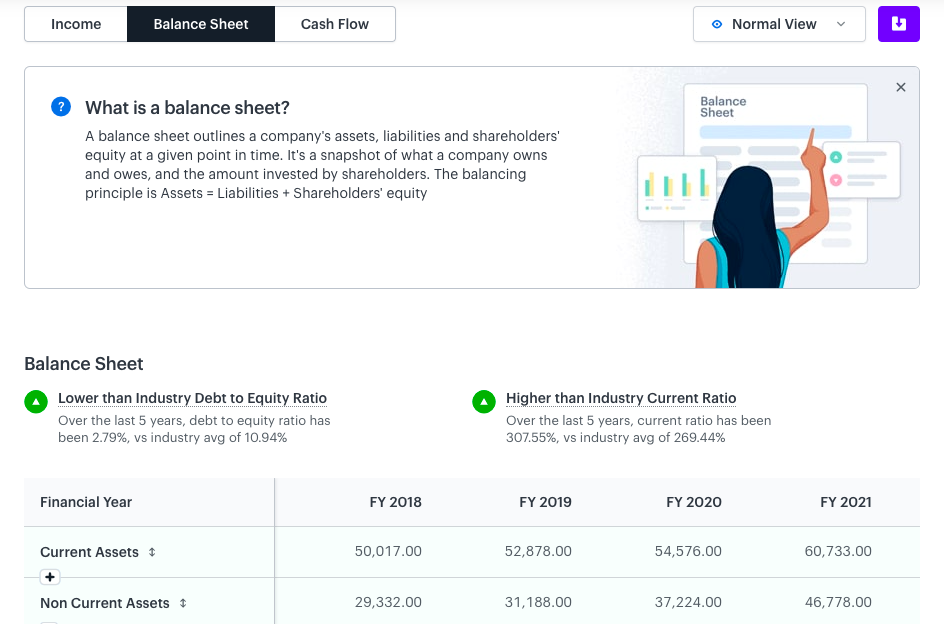The image size is (944, 624).
Task: Open the Normal View dropdown
Action: coord(779,24)
